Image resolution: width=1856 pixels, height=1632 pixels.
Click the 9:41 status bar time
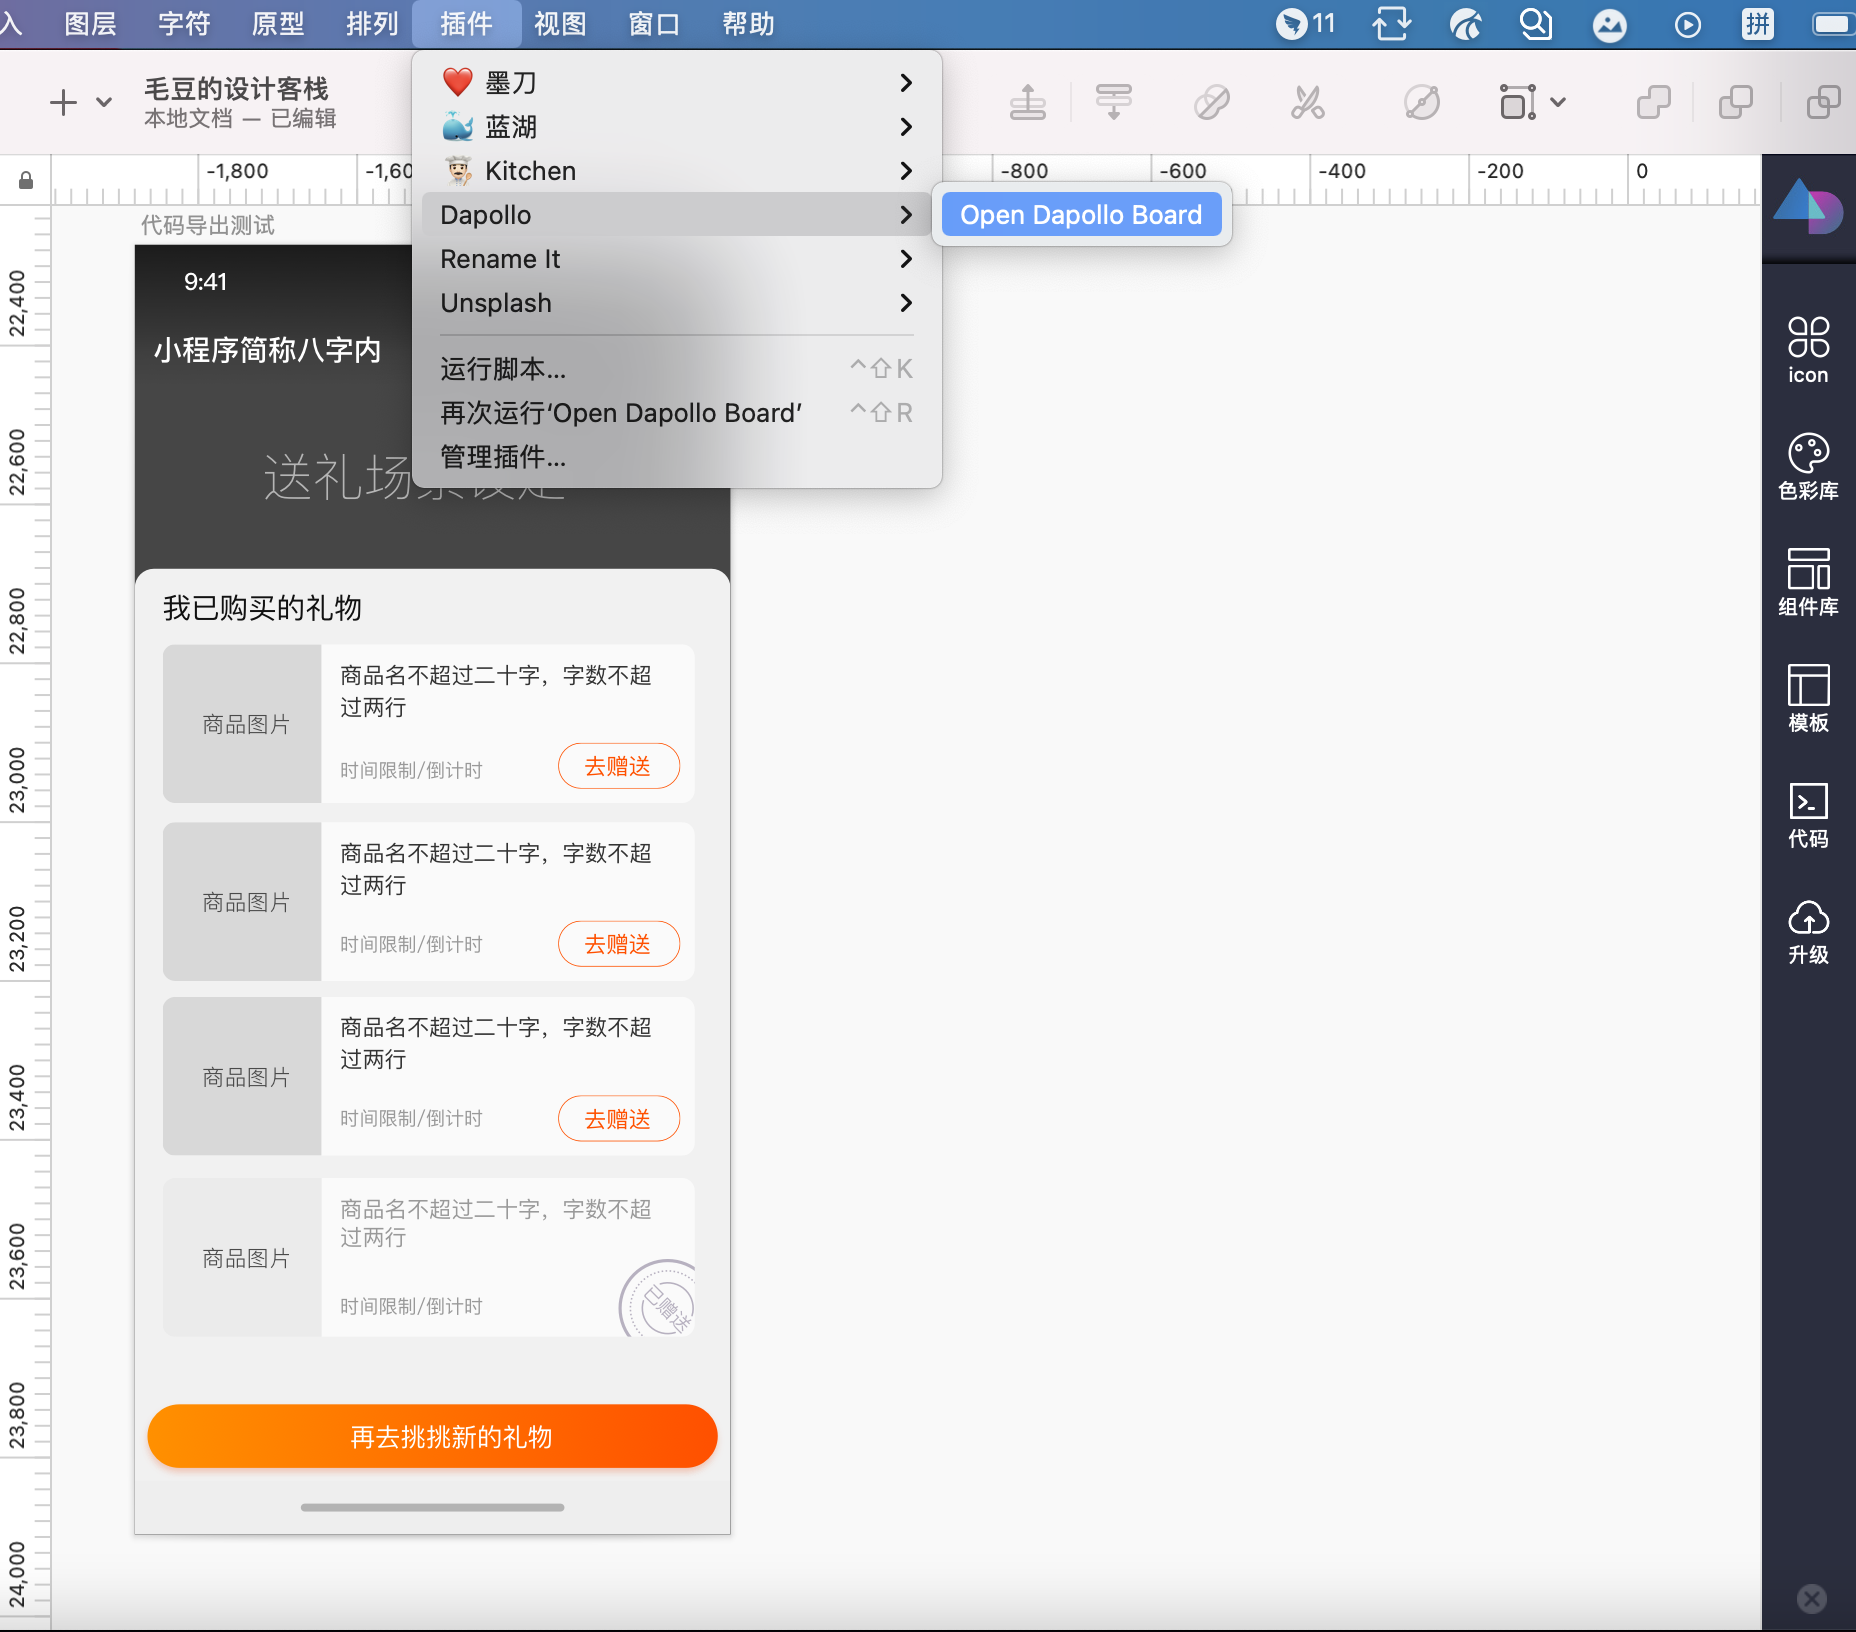pos(205,282)
